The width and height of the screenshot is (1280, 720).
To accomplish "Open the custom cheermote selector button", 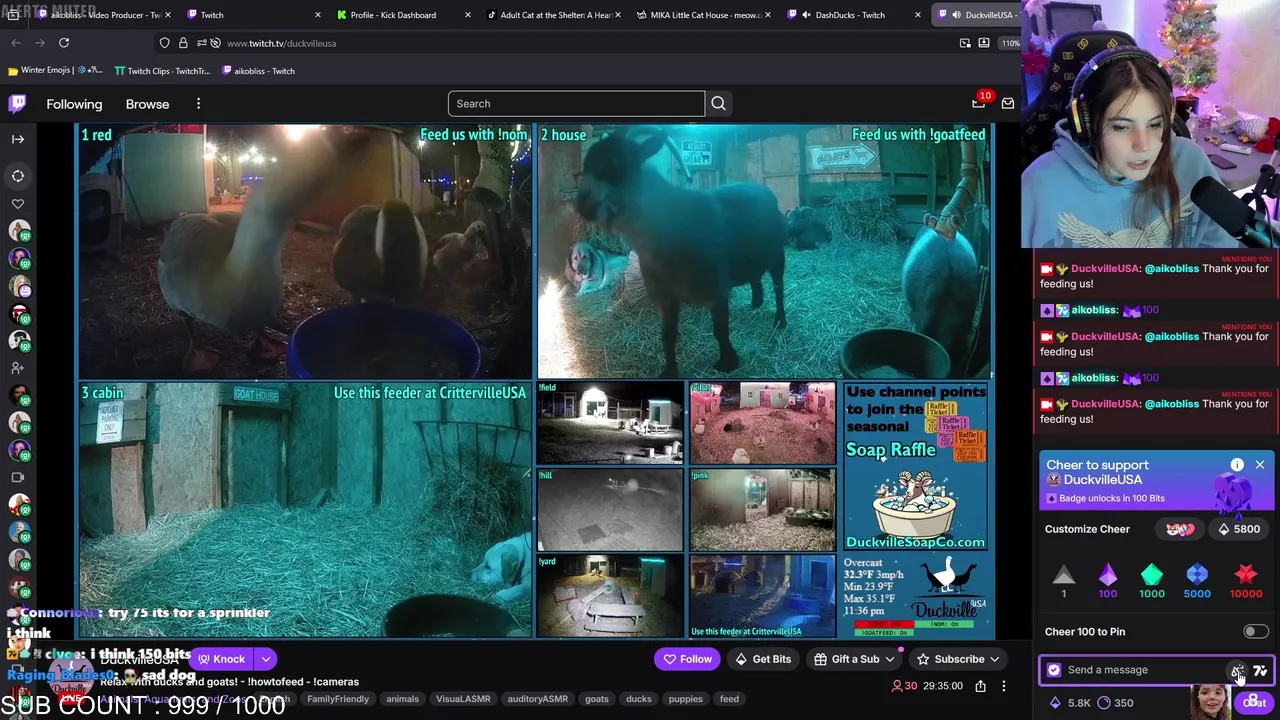I will pos(1180,529).
